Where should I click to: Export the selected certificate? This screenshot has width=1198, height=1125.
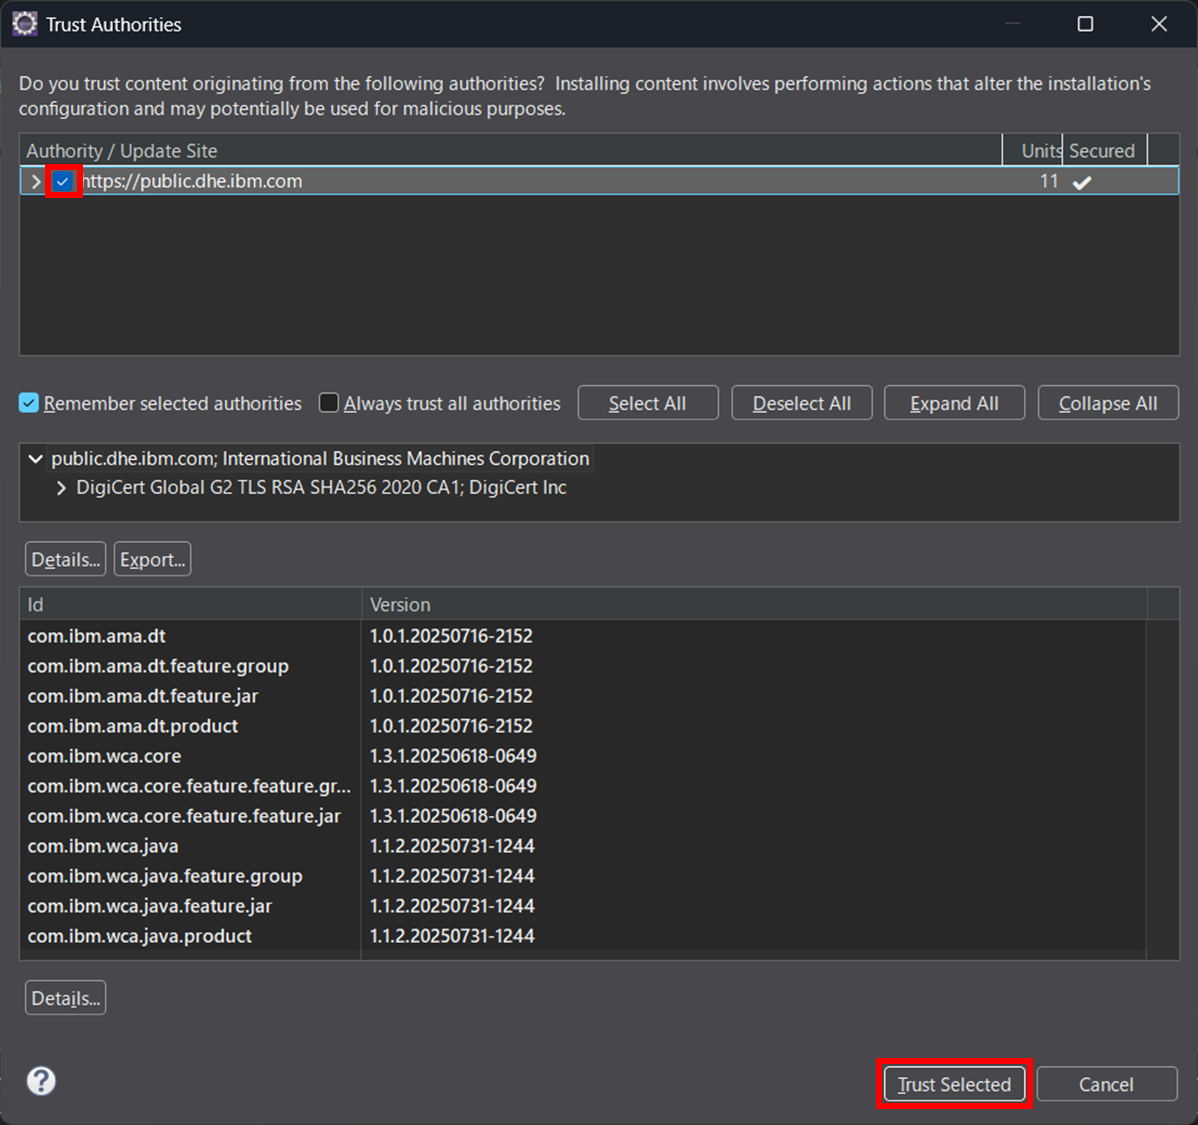click(152, 560)
